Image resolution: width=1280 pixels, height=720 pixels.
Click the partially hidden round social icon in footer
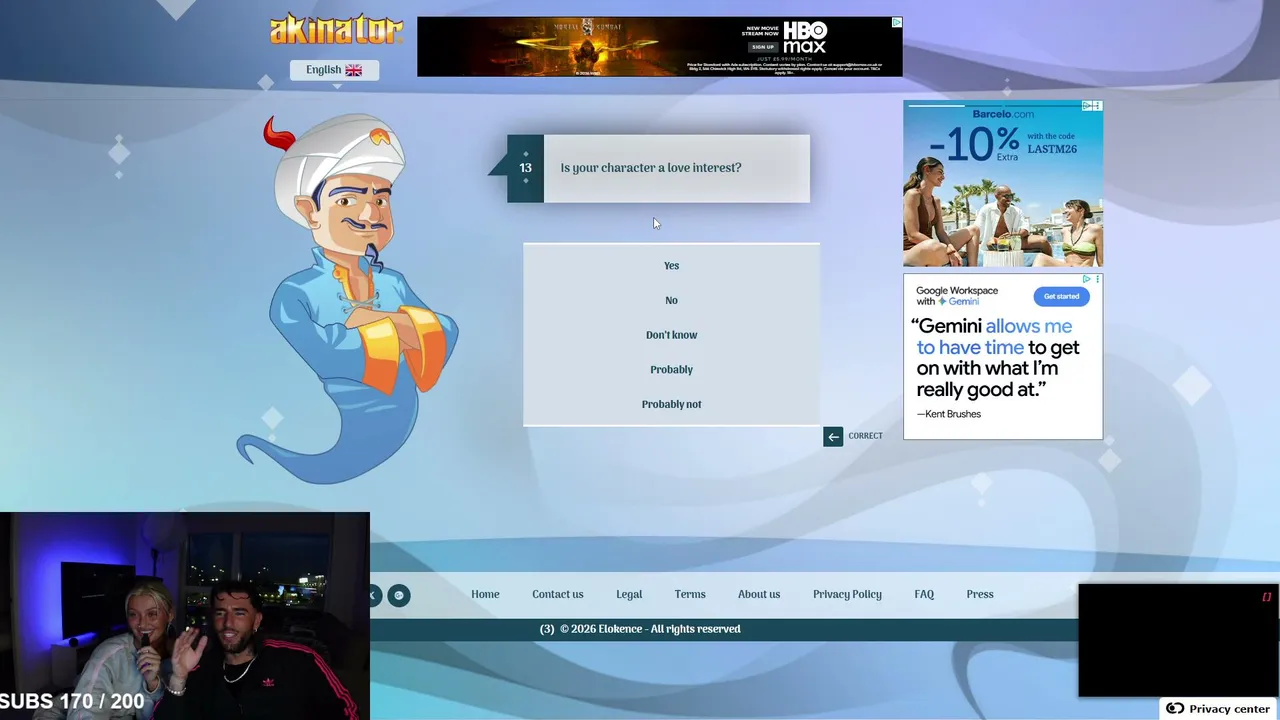point(376,596)
